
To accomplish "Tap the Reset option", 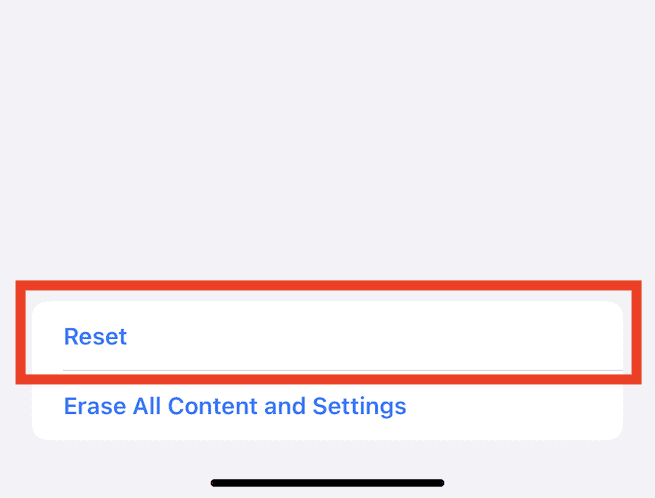I will [96, 336].
